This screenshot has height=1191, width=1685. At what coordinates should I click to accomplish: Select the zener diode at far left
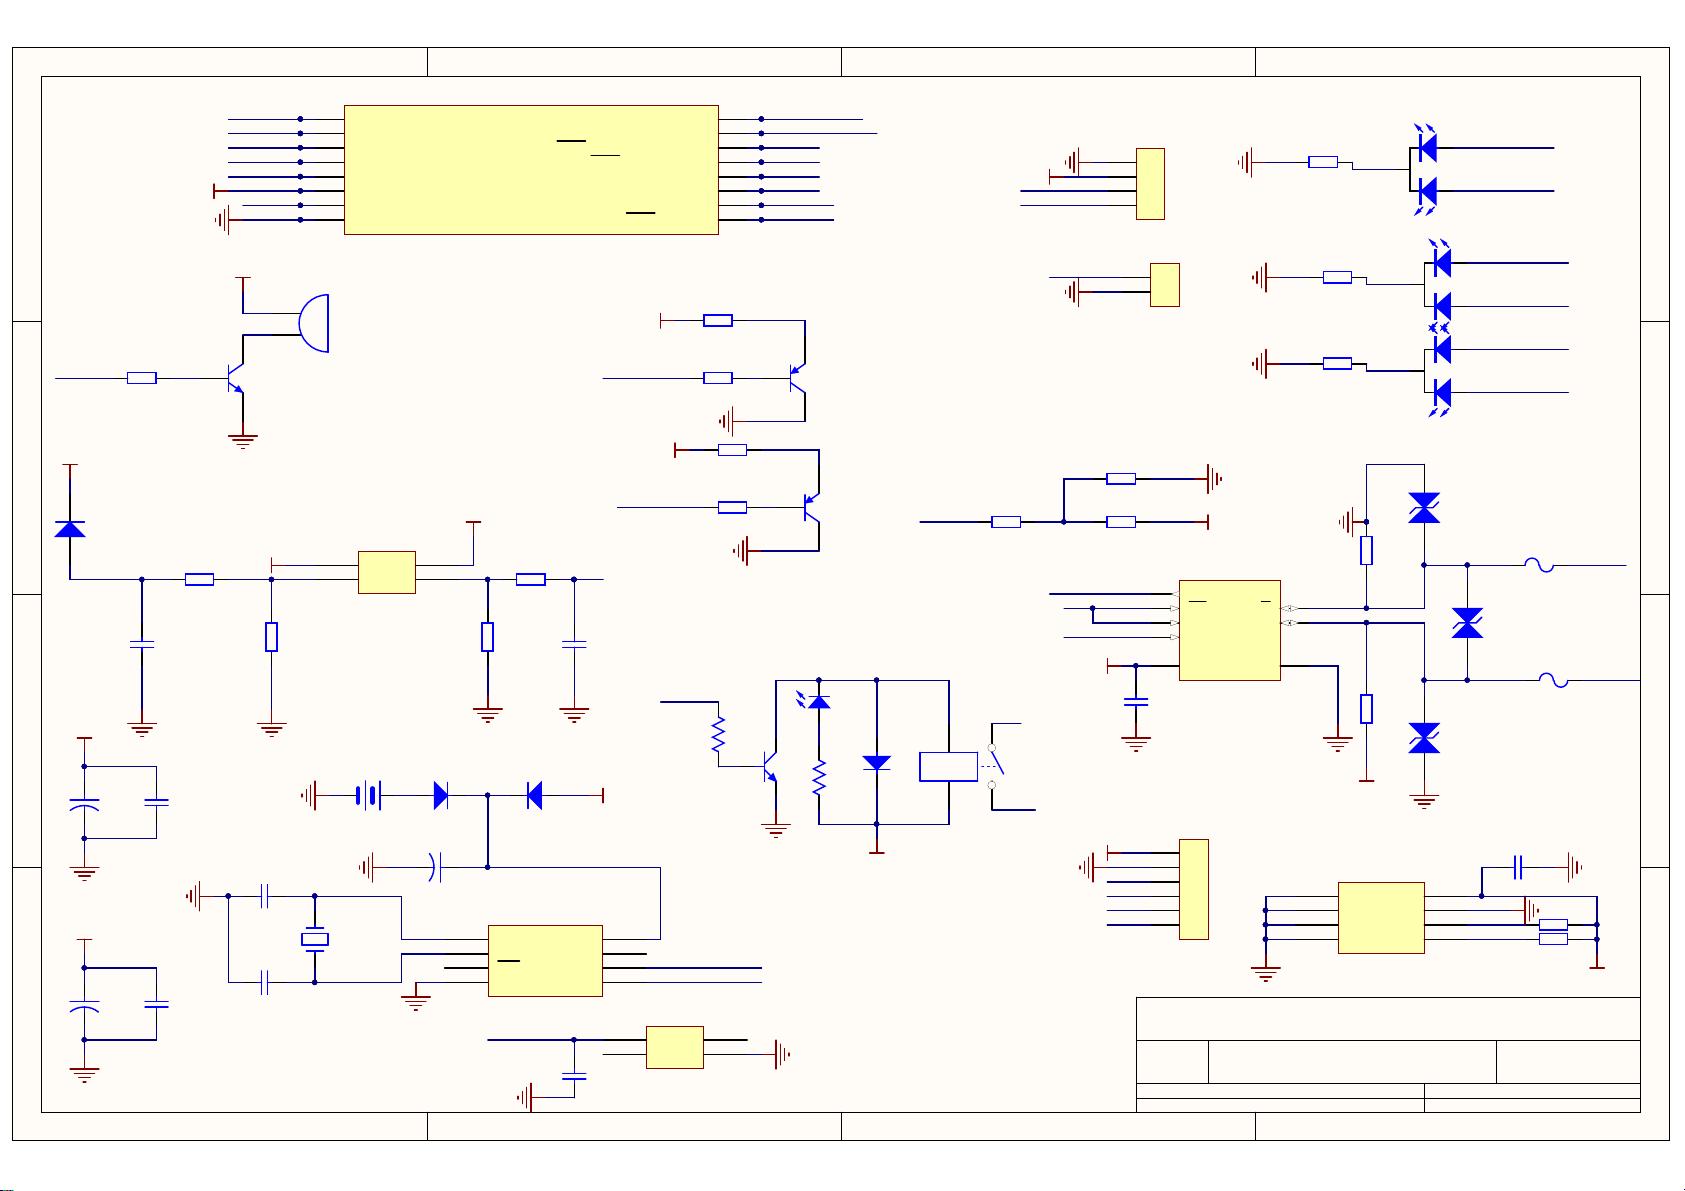(68, 530)
